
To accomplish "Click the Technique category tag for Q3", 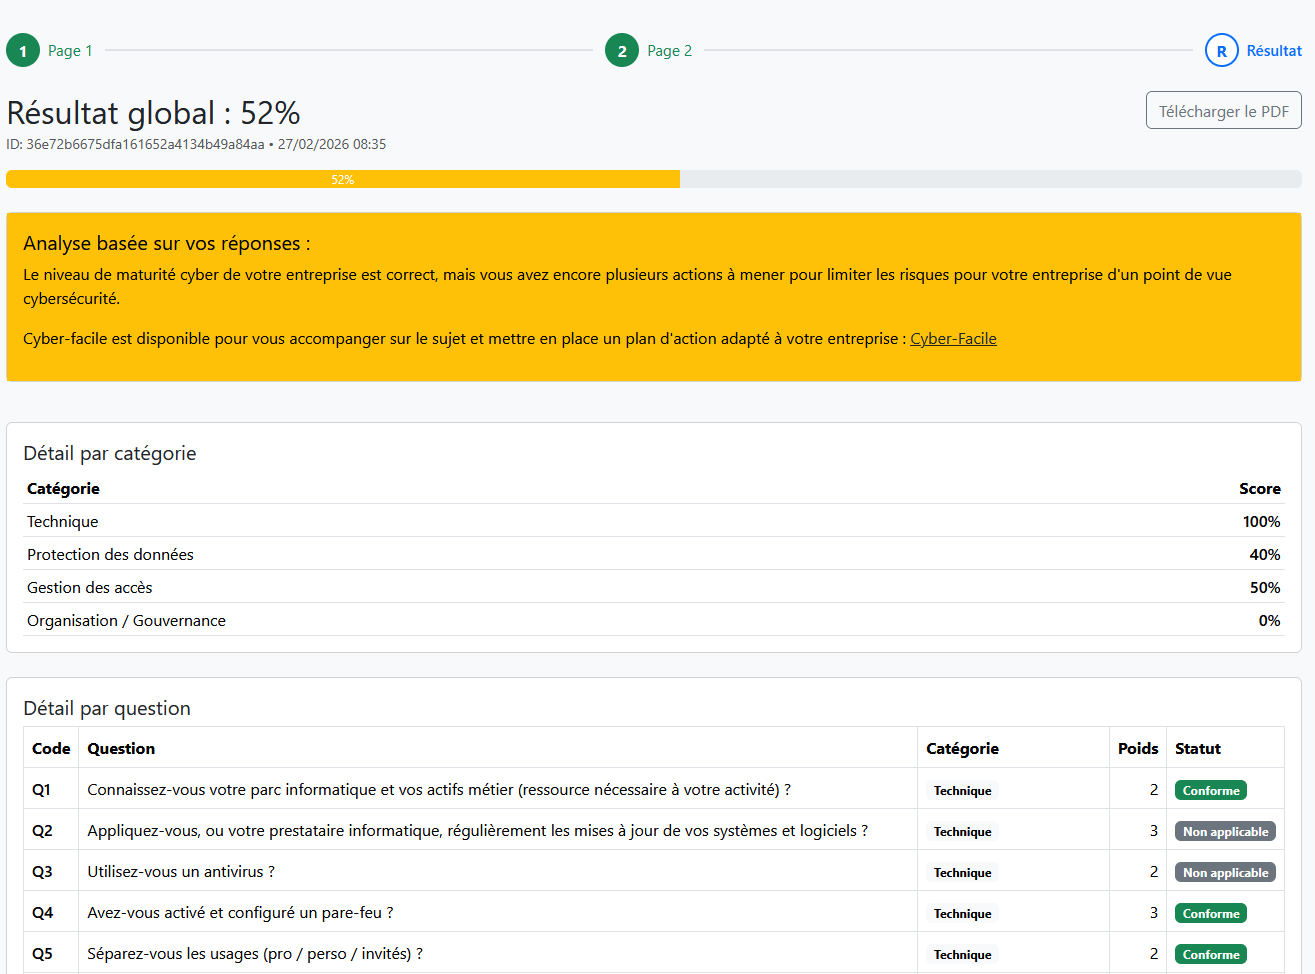I will [962, 873].
